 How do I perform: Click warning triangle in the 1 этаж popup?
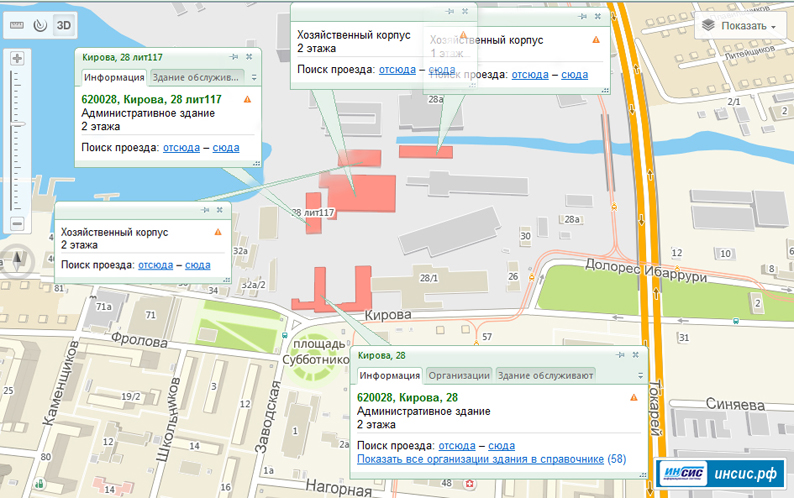(x=596, y=40)
